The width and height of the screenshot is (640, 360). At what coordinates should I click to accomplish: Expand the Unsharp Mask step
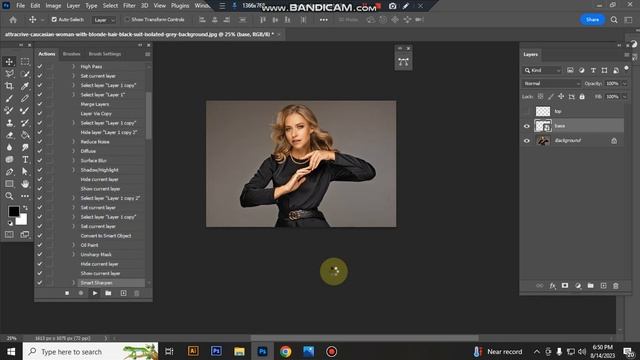[73, 254]
